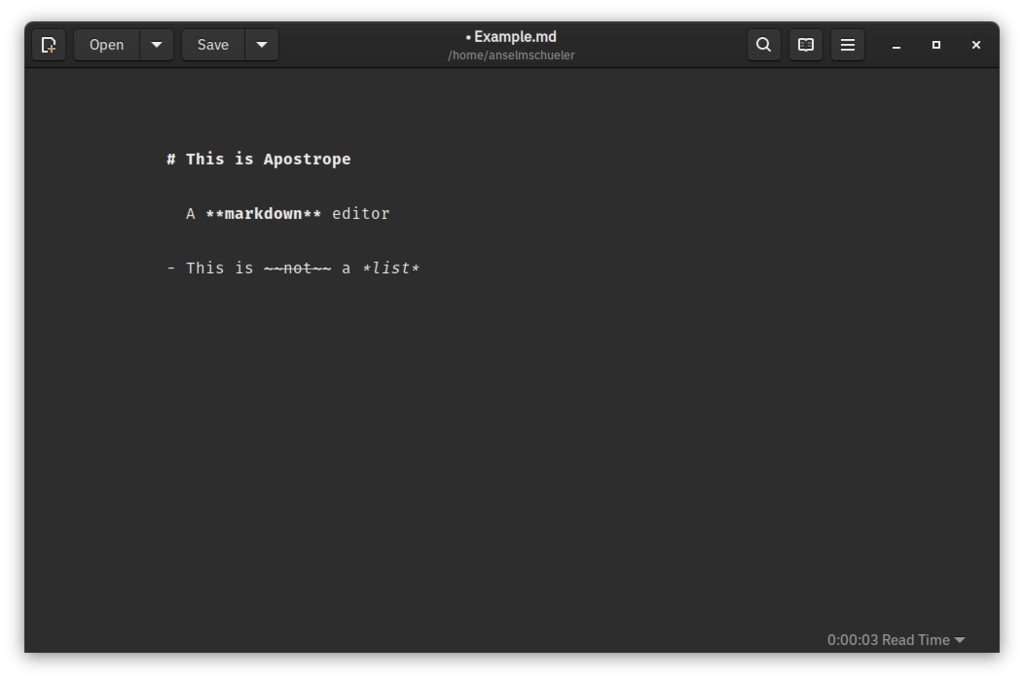Click the struck-through word not
1024x680 pixels.
tap(297, 268)
